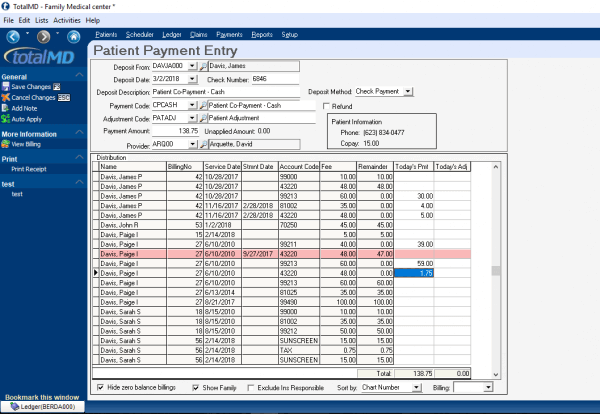Click distribution scrollbar down arrow
600x414 pixels.
click(x=496, y=375)
